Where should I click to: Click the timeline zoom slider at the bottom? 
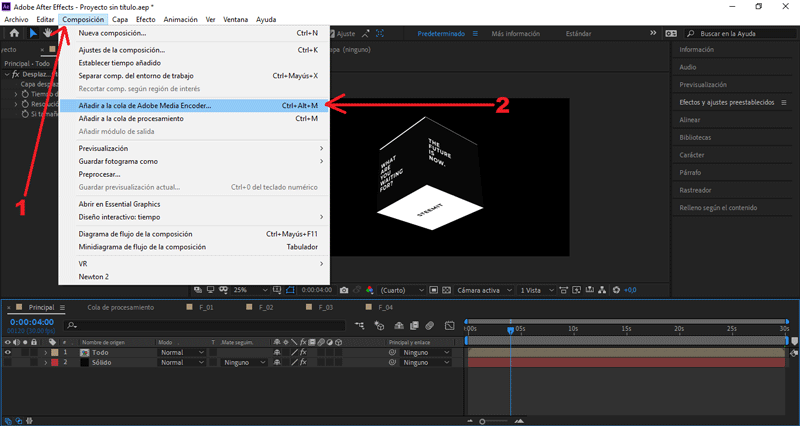point(483,421)
